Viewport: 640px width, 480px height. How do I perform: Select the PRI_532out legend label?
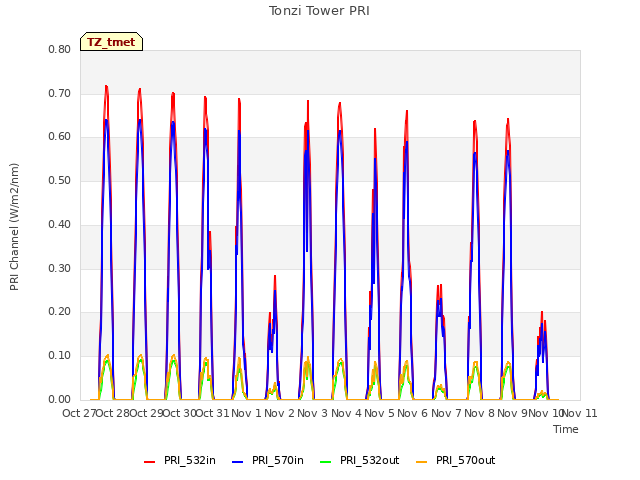[370, 460]
